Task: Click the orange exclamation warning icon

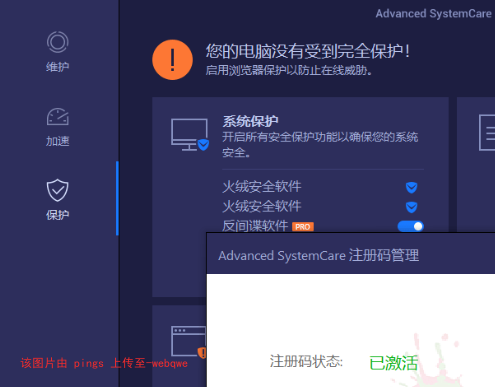Action: tap(172, 60)
